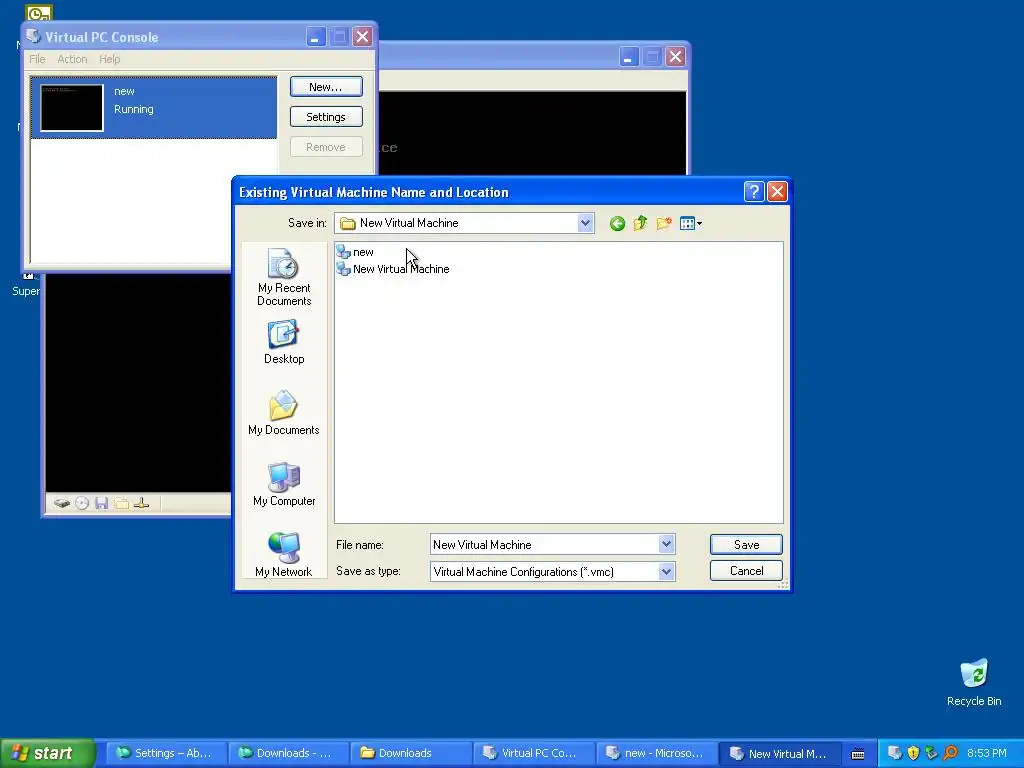Select the 'New Virtual Machine' file in list
The image size is (1024, 768).
pos(393,269)
